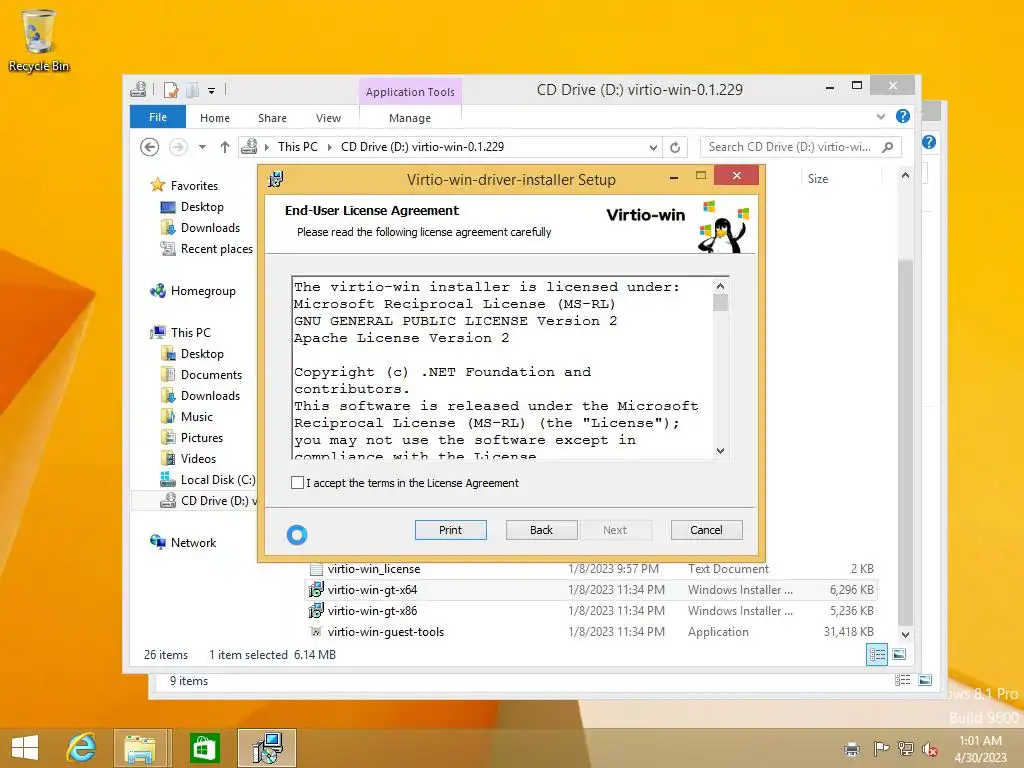Select the virtio-win-gt-x86 installer file
1024x768 pixels.
[372, 611]
